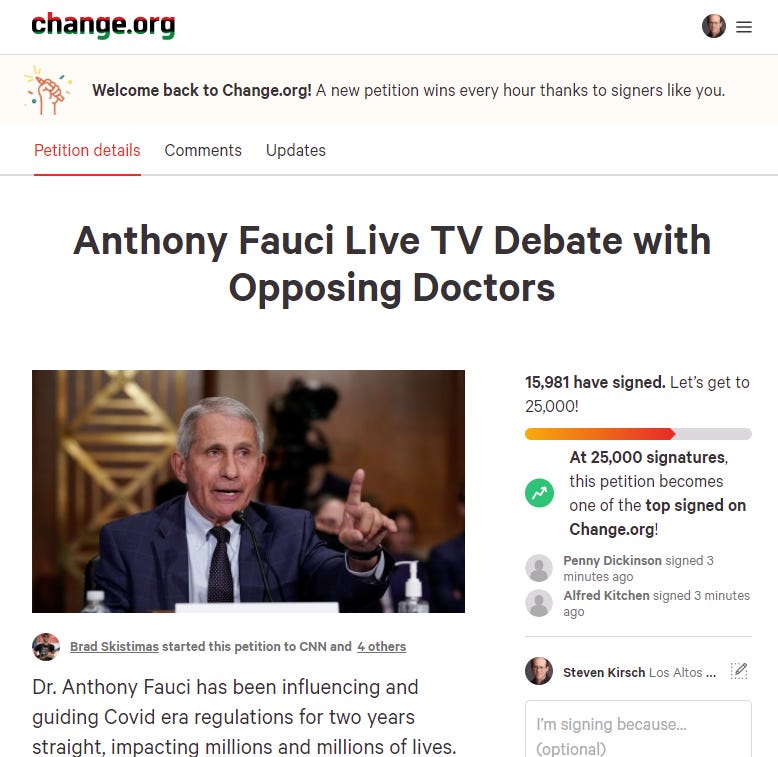Click Steven Kirsch's avatar in sign form
The height and width of the screenshot is (757, 778).
click(539, 671)
